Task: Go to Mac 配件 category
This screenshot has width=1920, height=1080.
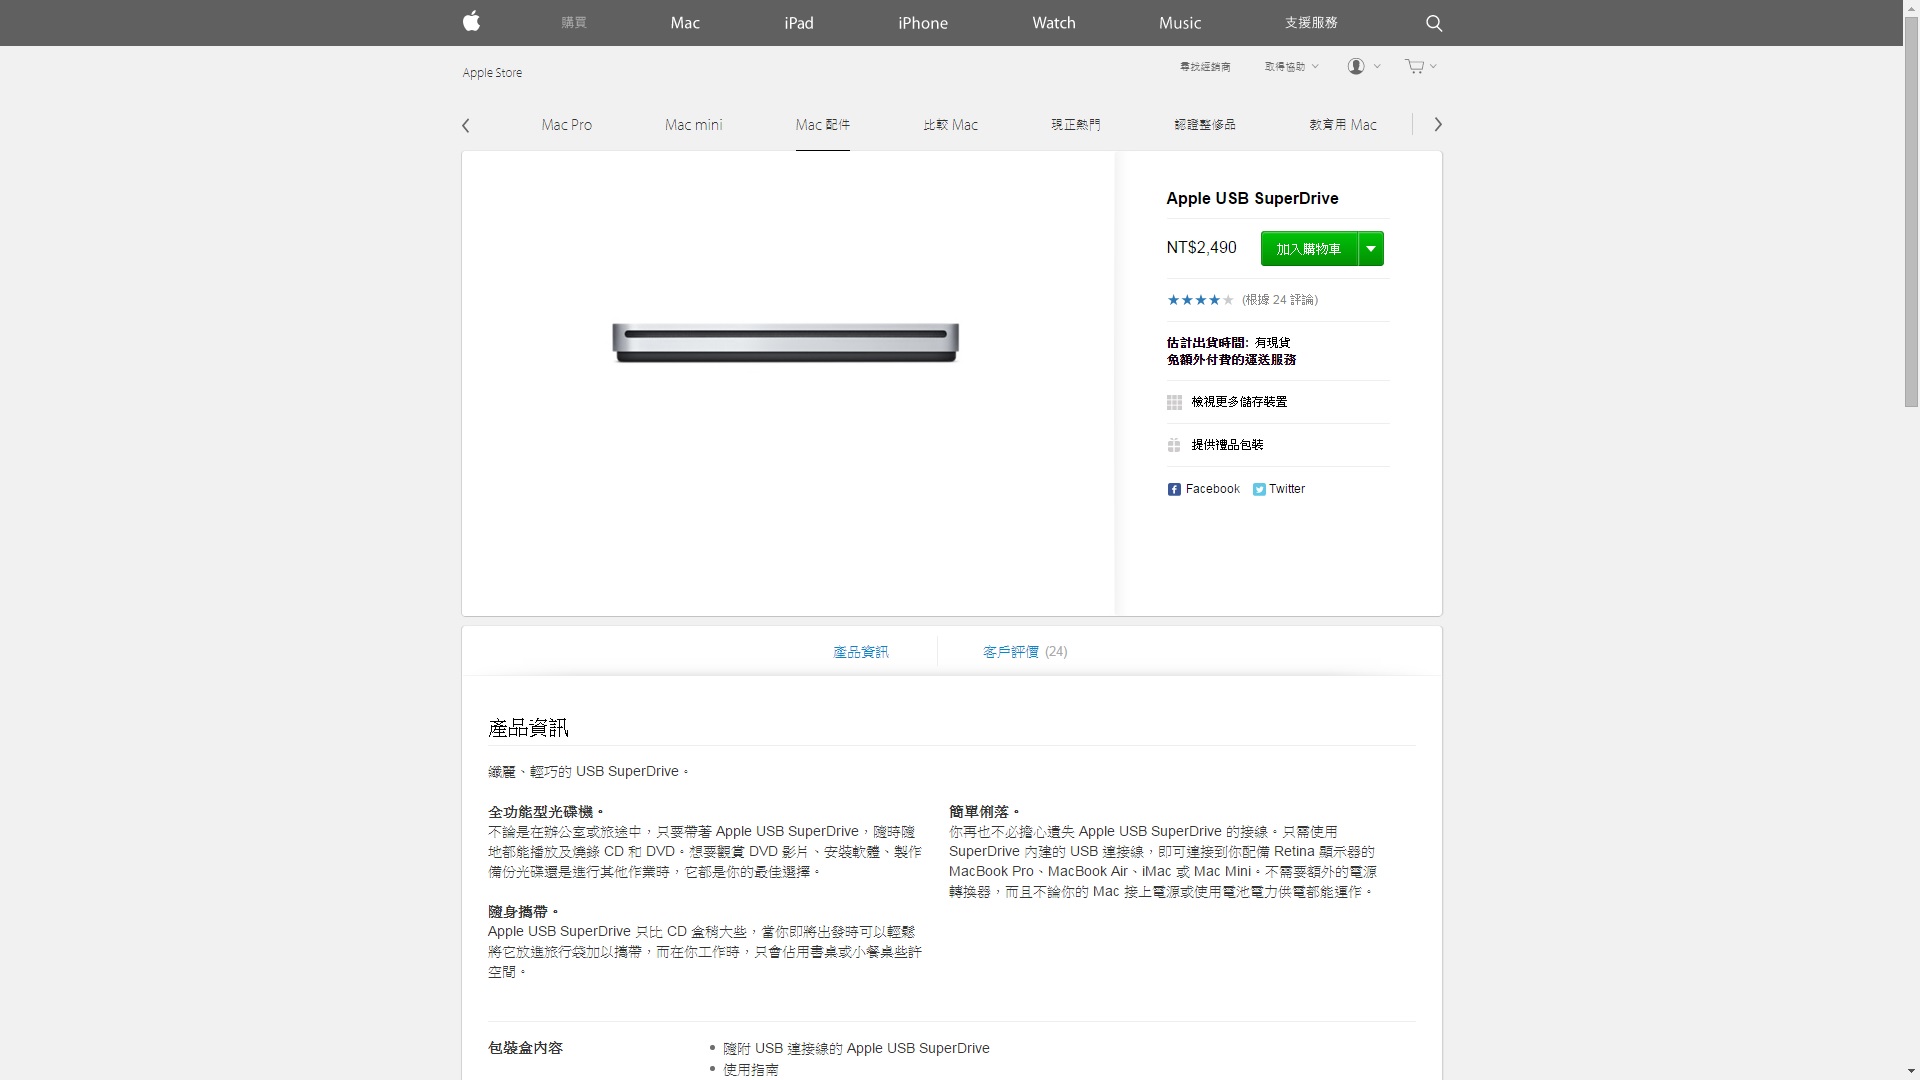Action: click(823, 125)
